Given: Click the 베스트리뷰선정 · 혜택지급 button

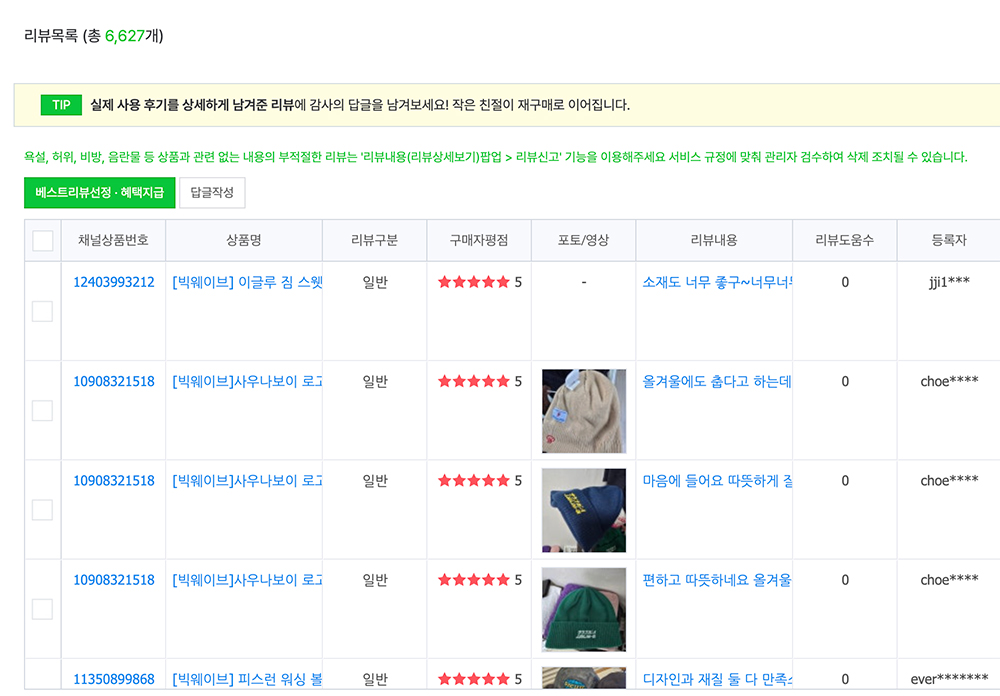Looking at the screenshot, I should (x=99, y=192).
